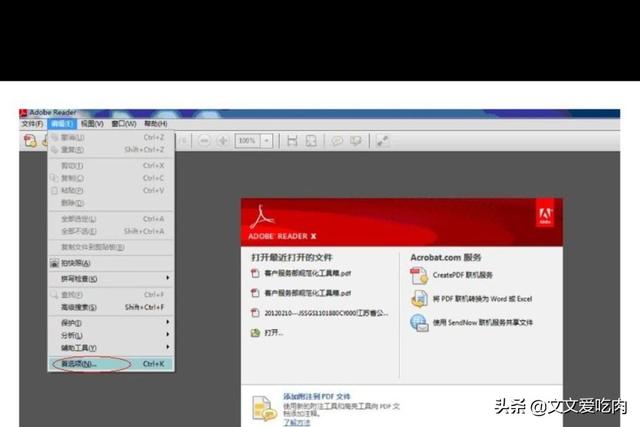Click the SendNow share files icon
The image size is (640, 427).
click(x=419, y=323)
